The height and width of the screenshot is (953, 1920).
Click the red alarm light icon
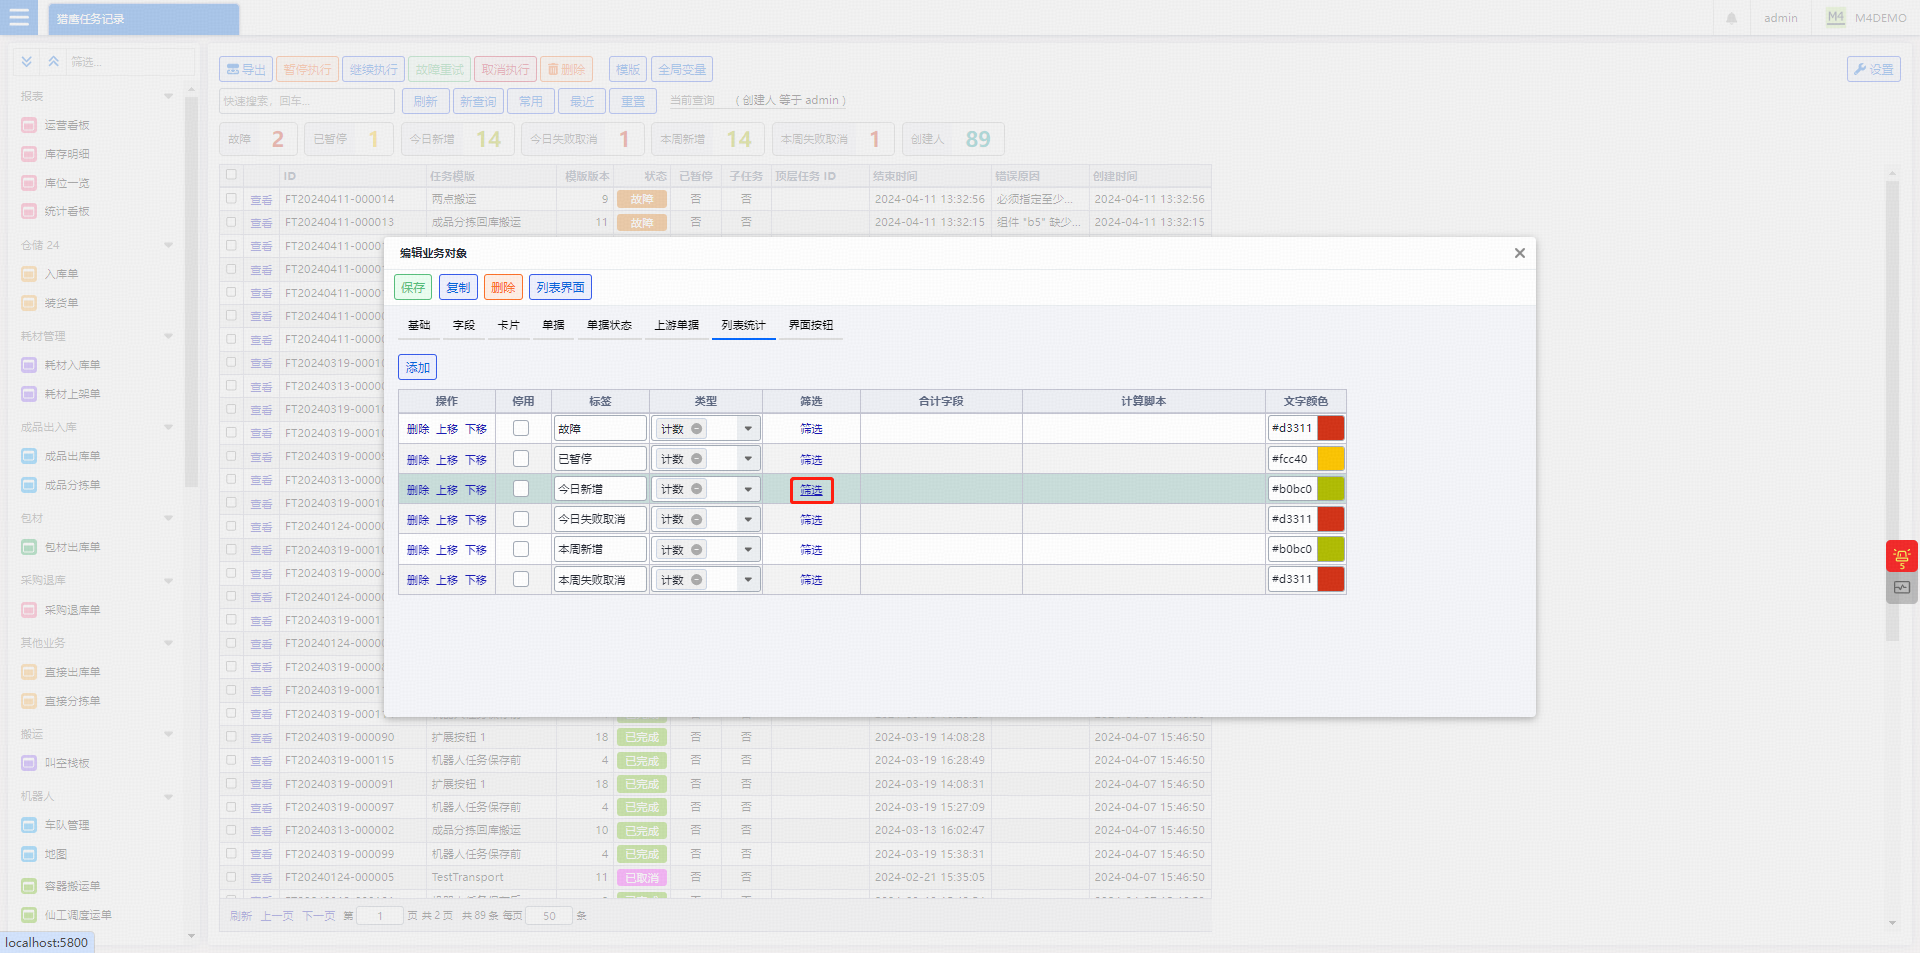[1901, 556]
